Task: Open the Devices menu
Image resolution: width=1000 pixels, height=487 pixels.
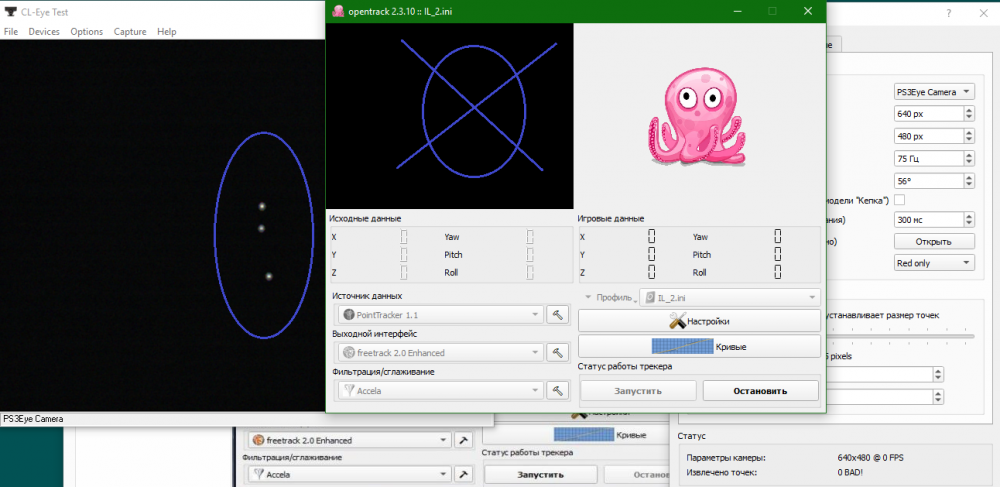Action: (x=44, y=32)
